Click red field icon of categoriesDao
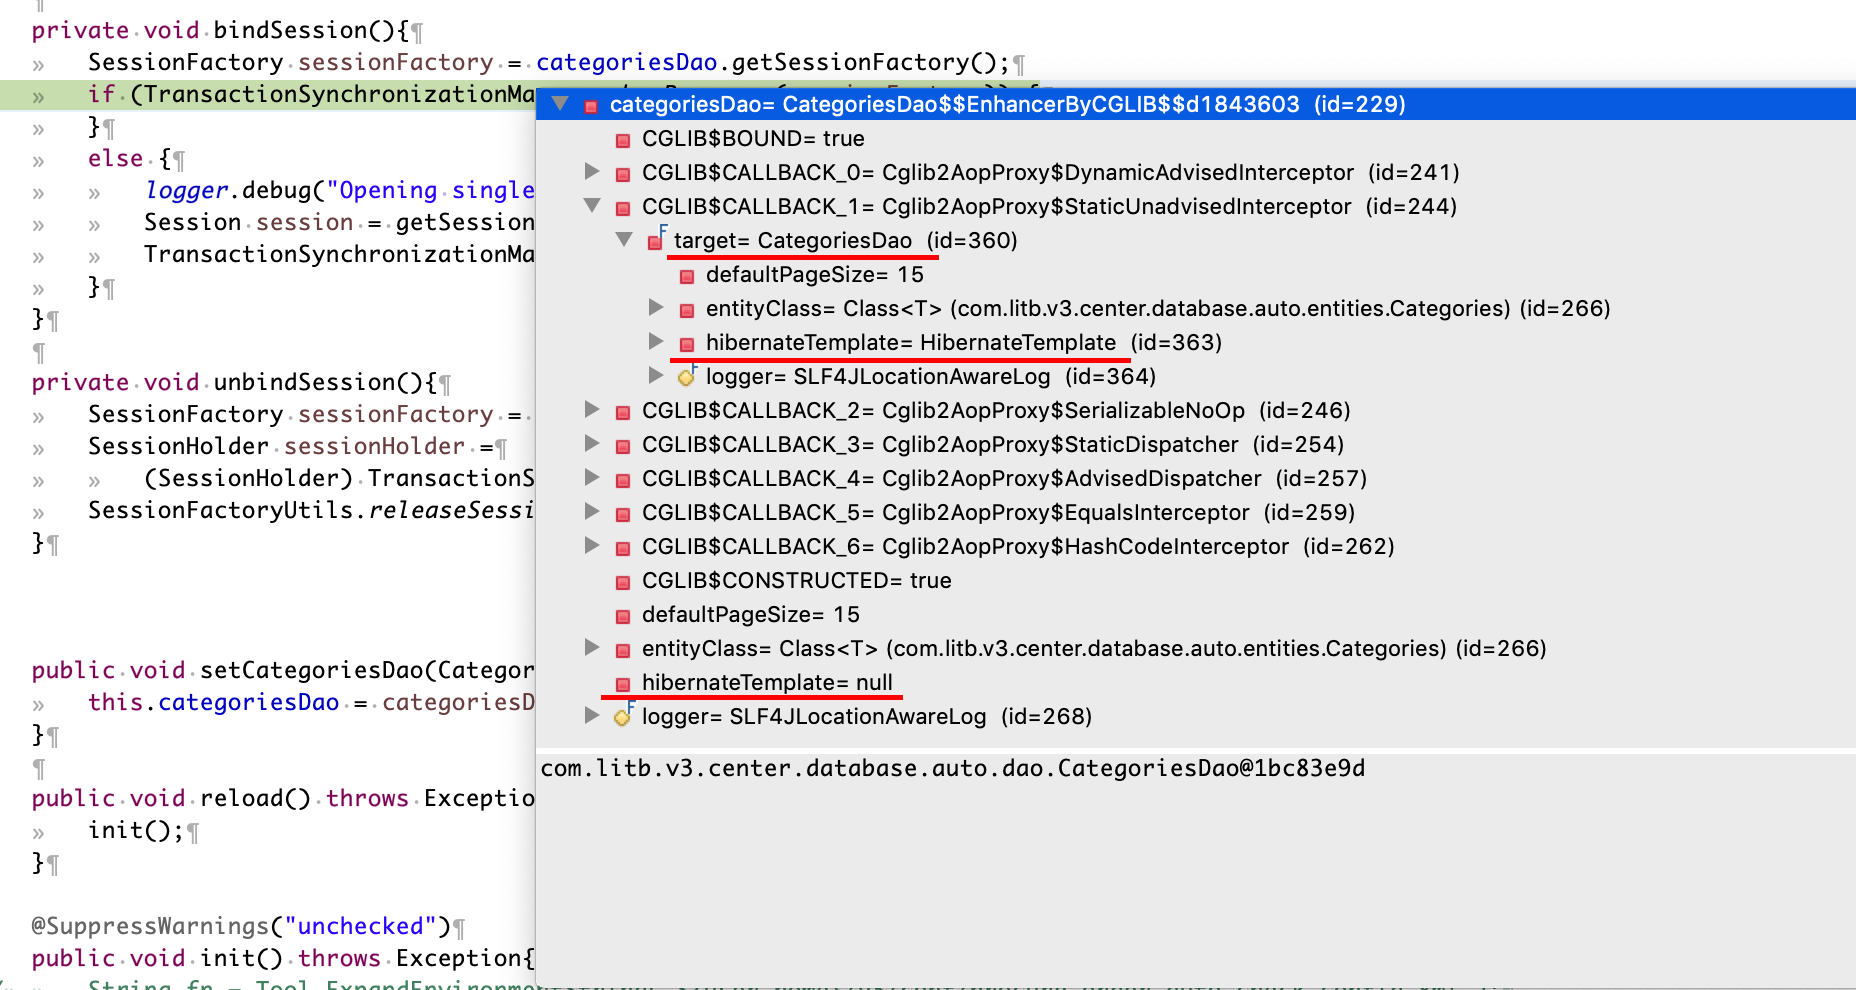This screenshot has height=990, width=1856. (591, 106)
